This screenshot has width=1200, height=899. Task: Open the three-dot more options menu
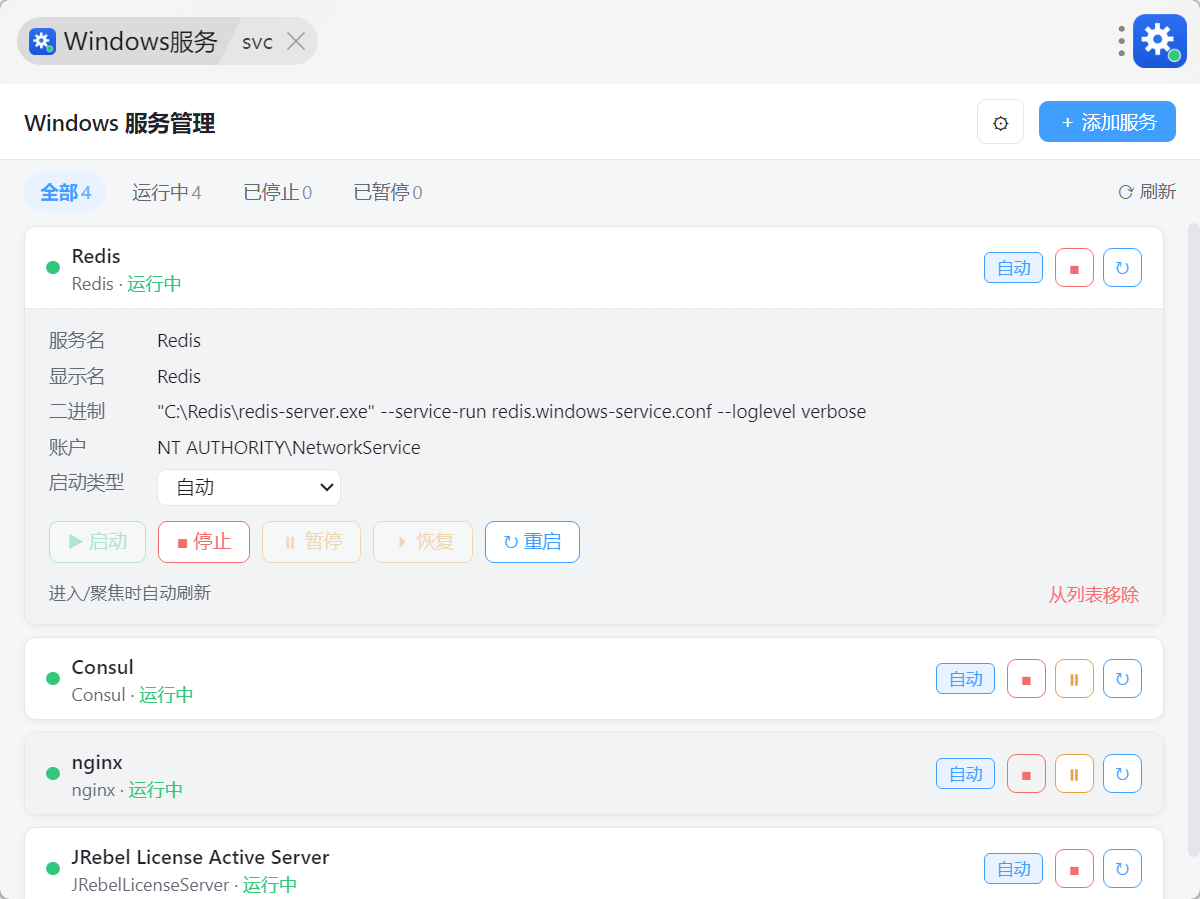[1122, 41]
